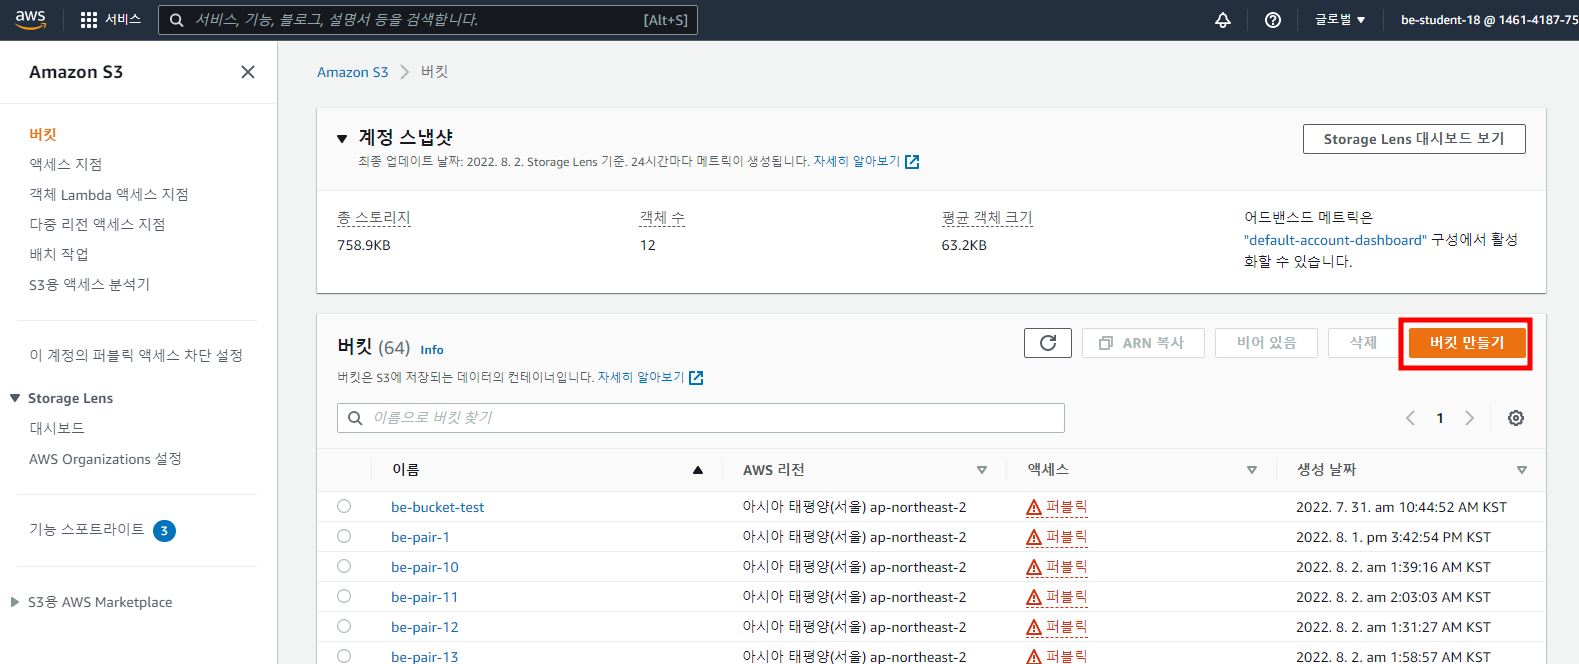
Task: Expand S3용 AWS Marketplace in sidebar
Action: pos(15,602)
